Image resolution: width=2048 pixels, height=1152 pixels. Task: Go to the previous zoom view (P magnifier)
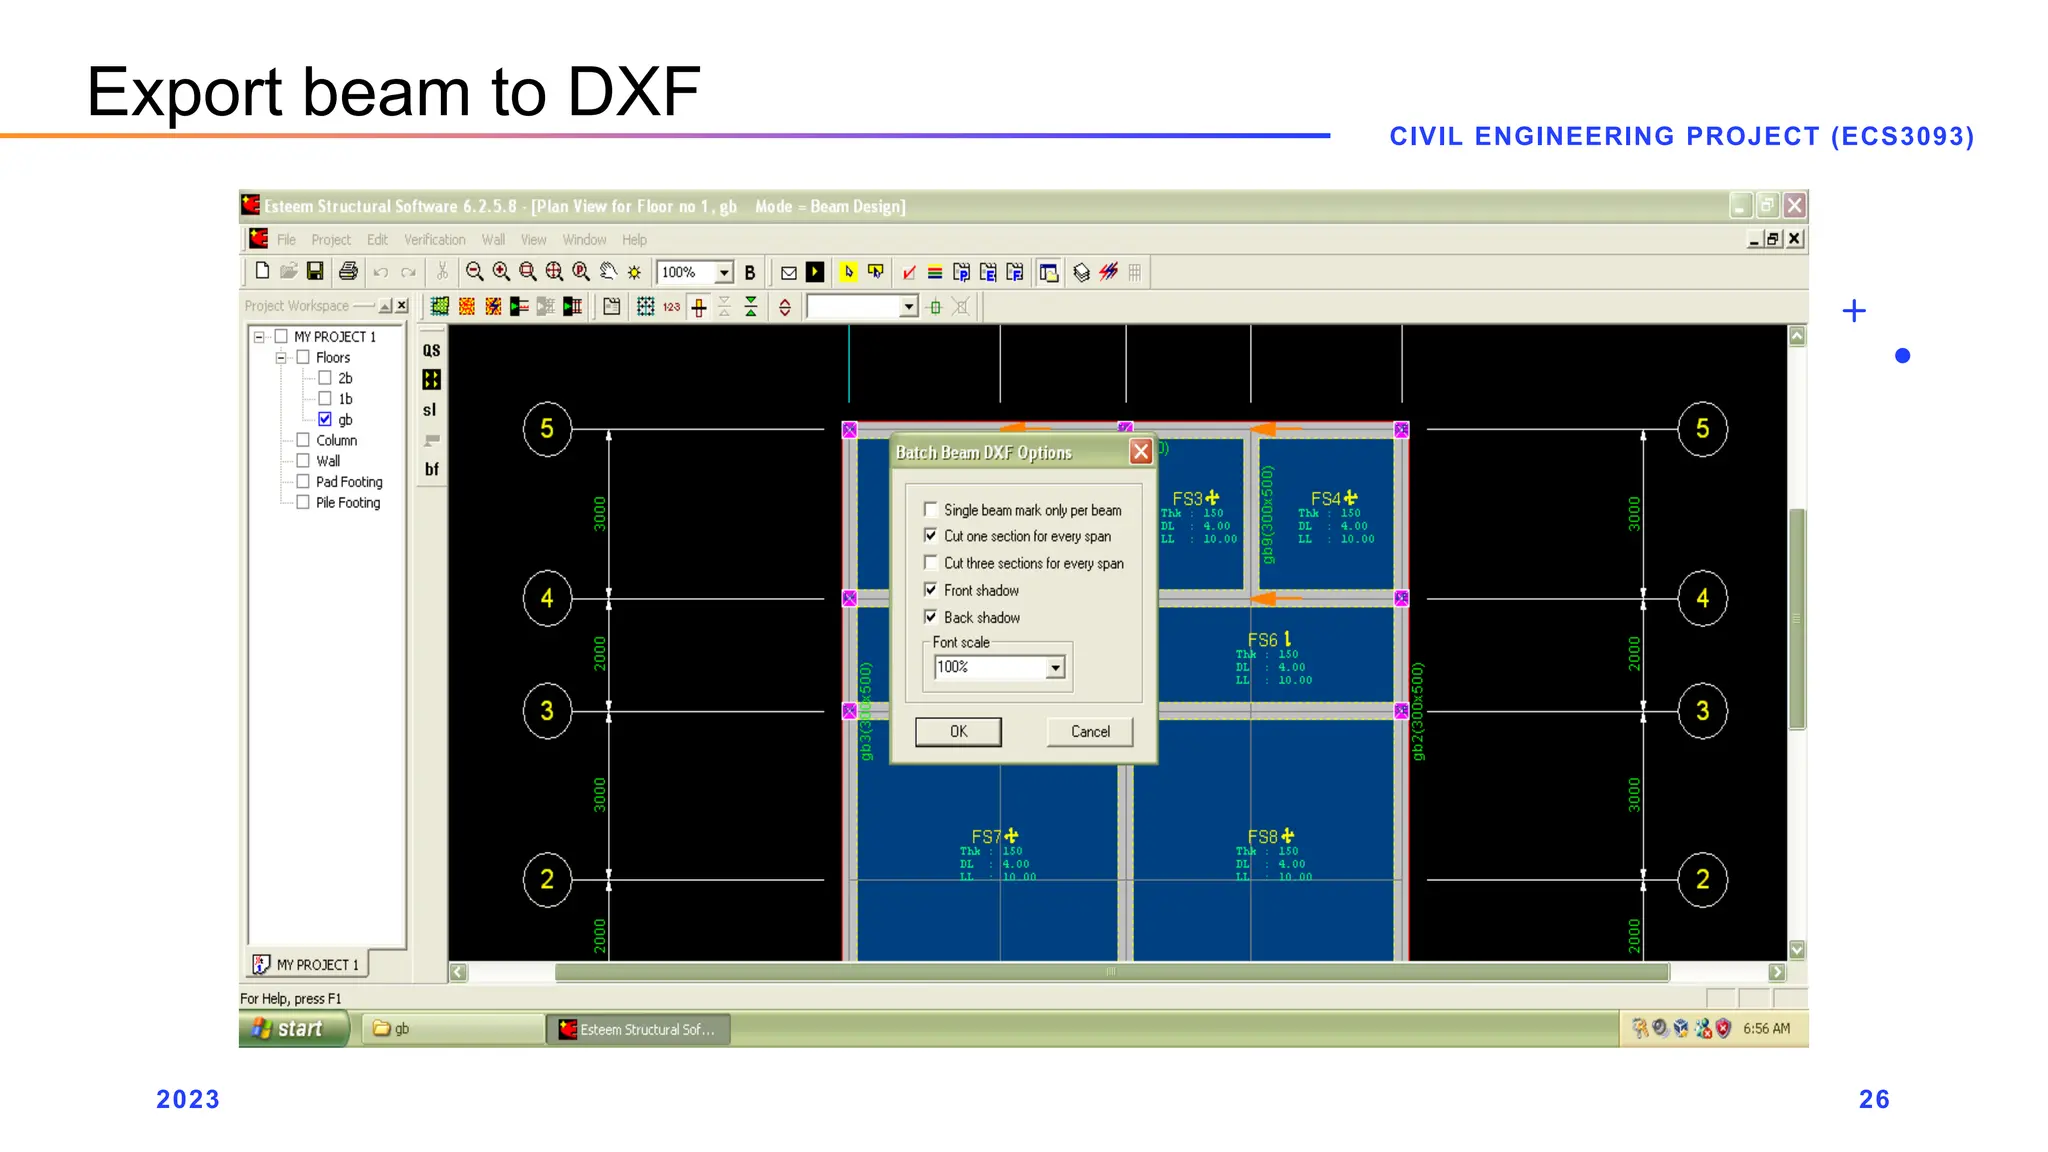(581, 272)
